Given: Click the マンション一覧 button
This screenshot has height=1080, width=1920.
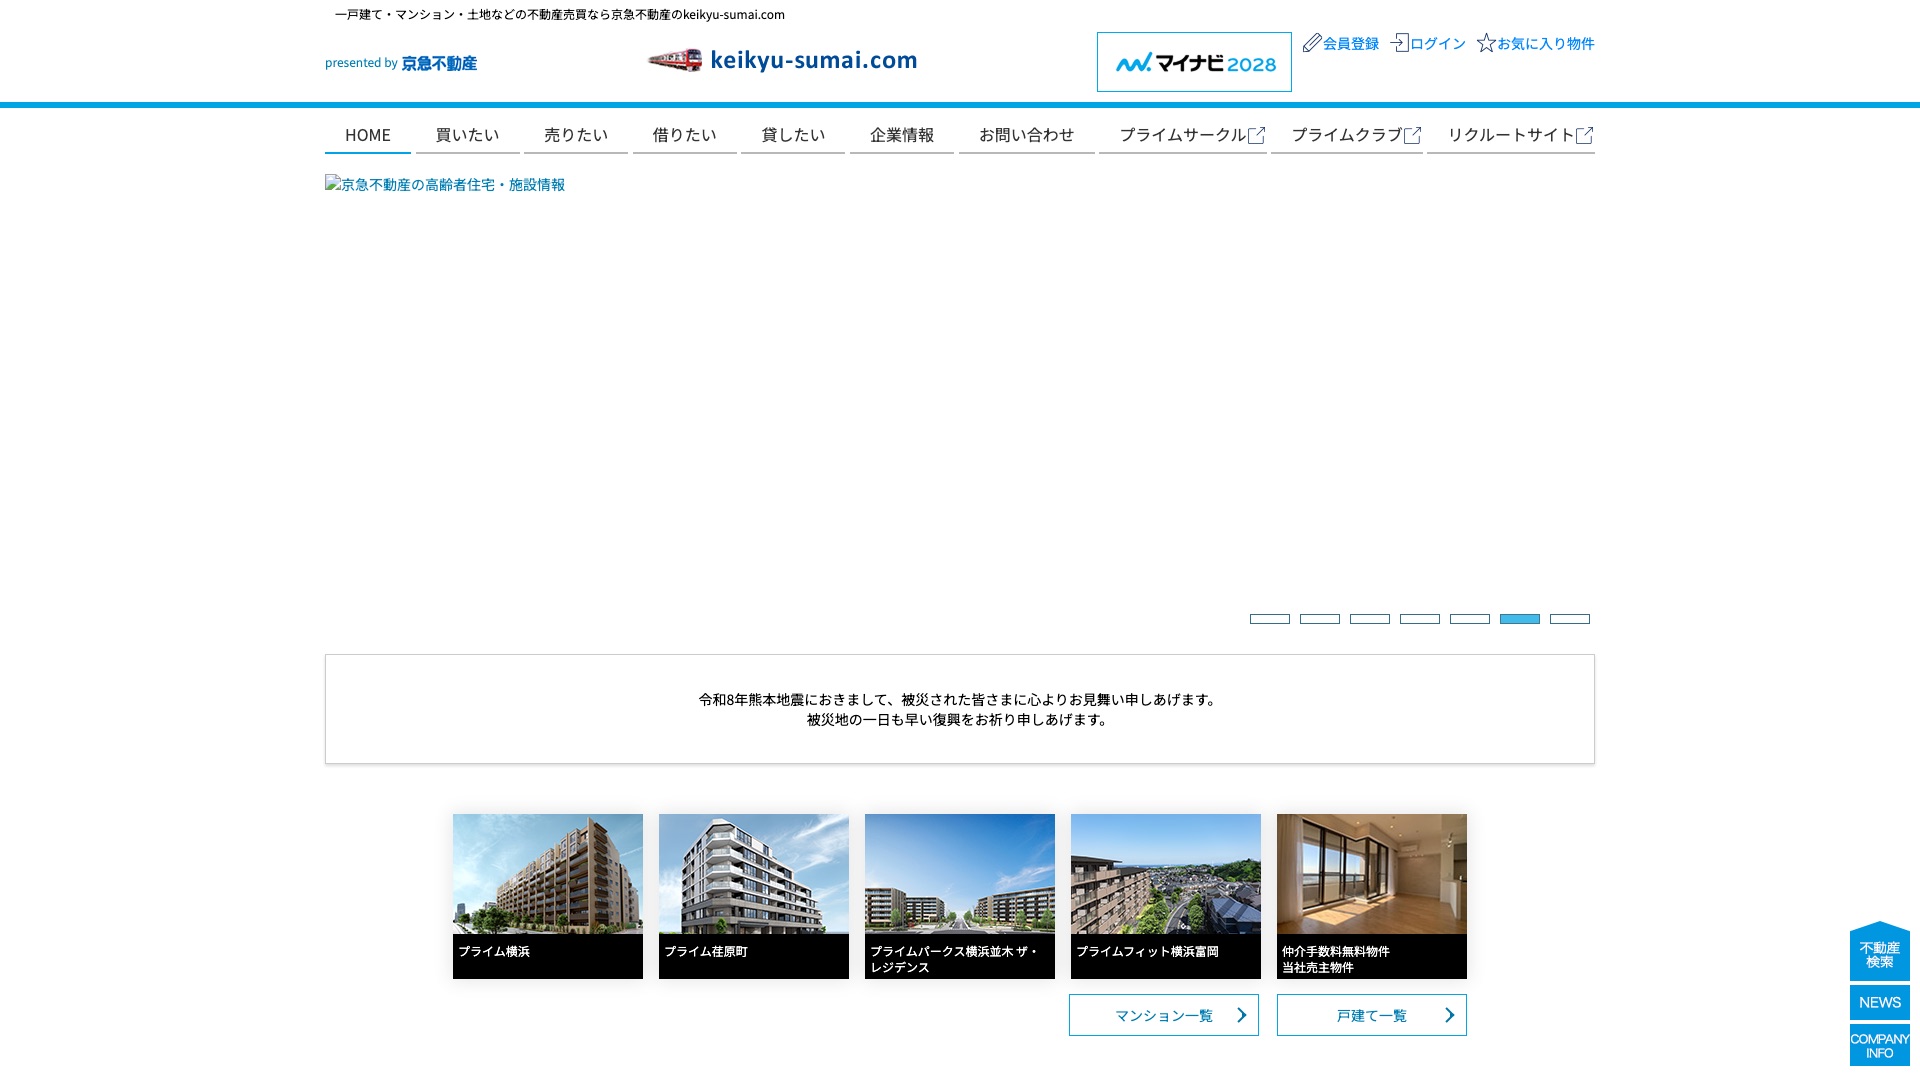Looking at the screenshot, I should point(1164,1015).
